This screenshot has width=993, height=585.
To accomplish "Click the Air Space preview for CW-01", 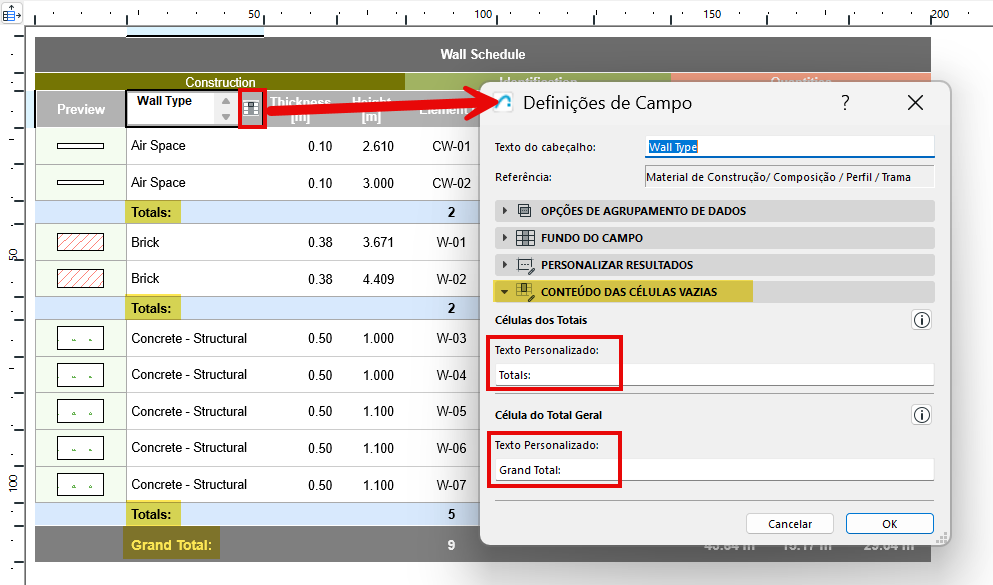I will coord(80,146).
